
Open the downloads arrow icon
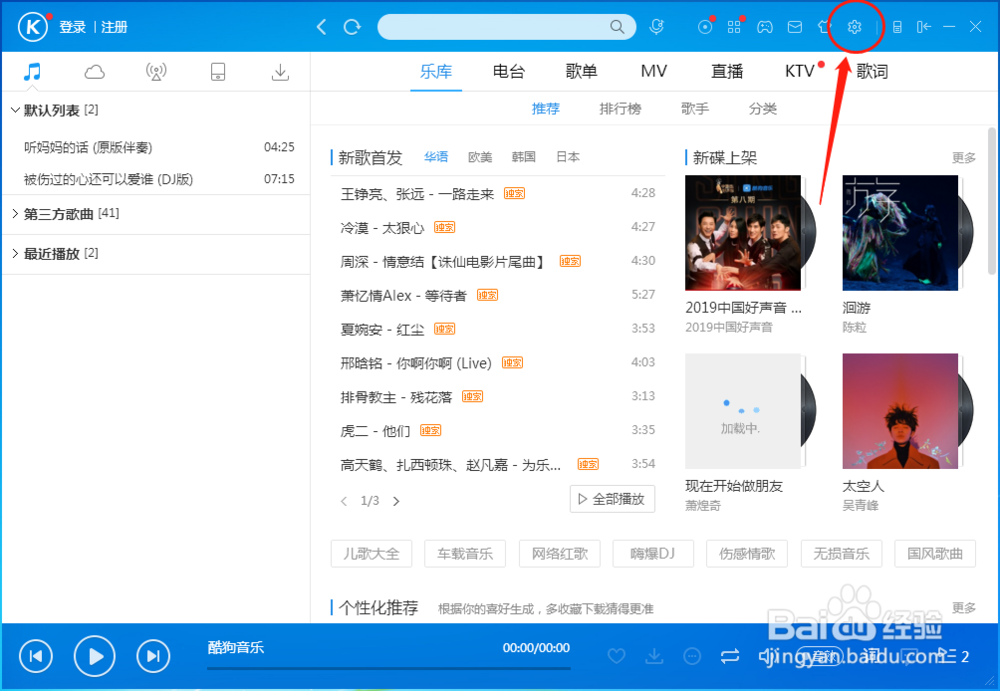tap(280, 71)
